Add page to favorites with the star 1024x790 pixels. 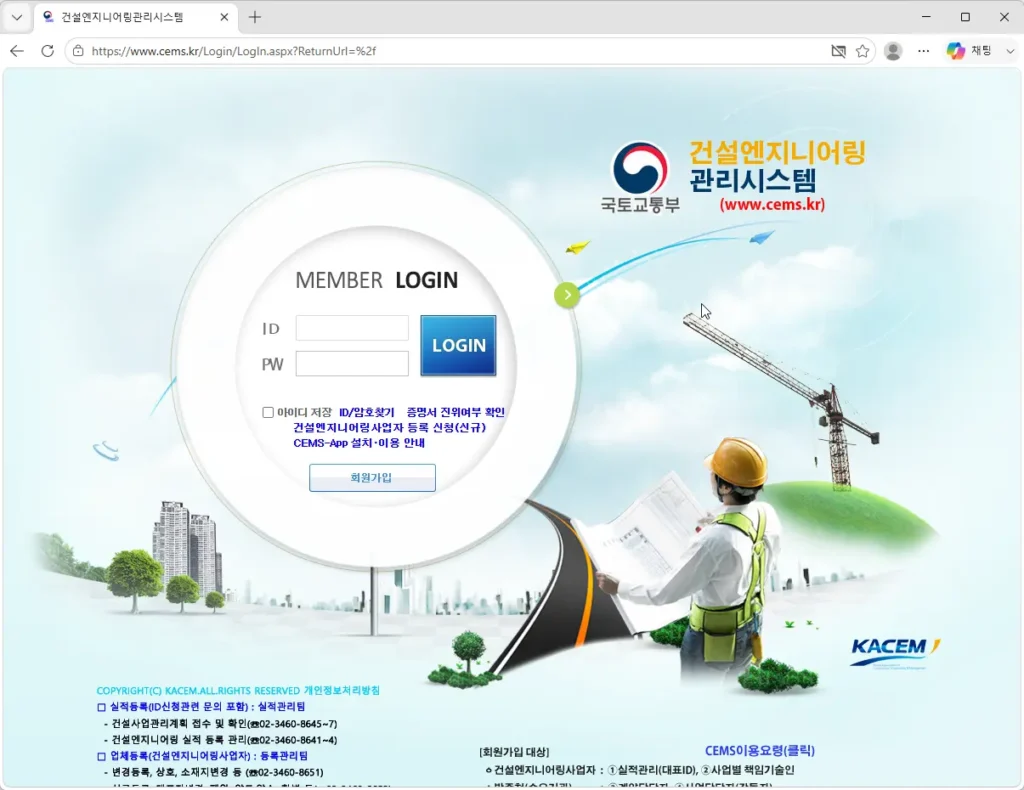pos(863,51)
